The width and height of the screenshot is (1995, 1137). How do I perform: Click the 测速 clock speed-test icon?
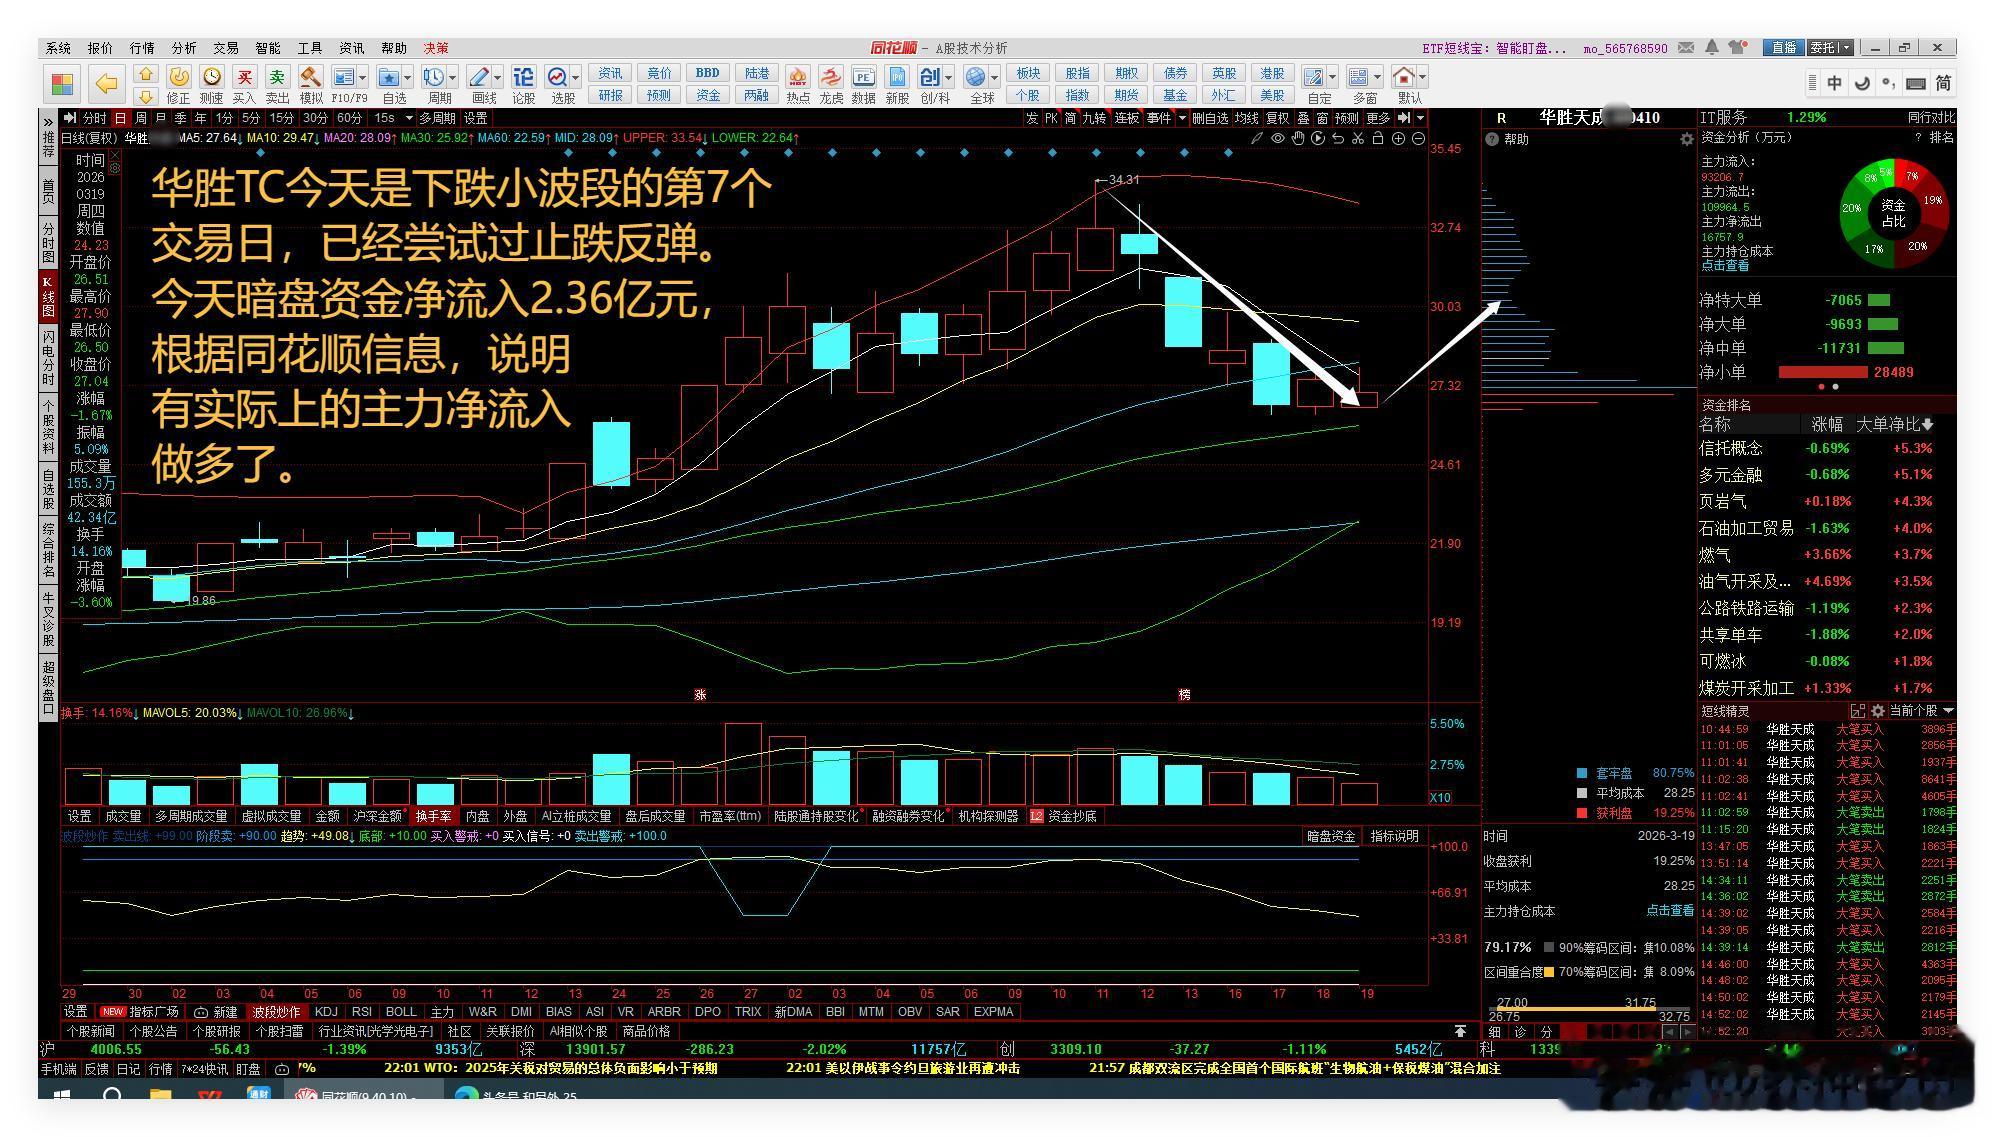(211, 78)
